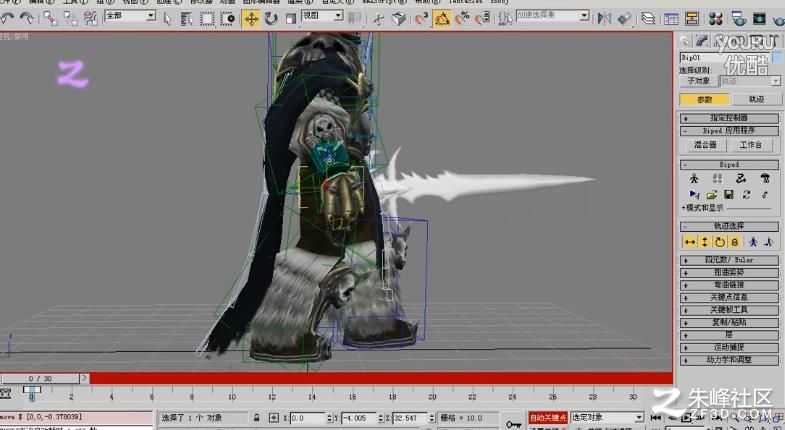The image size is (785, 430).
Task: Redo the last undone action
Action: [x=26, y=19]
